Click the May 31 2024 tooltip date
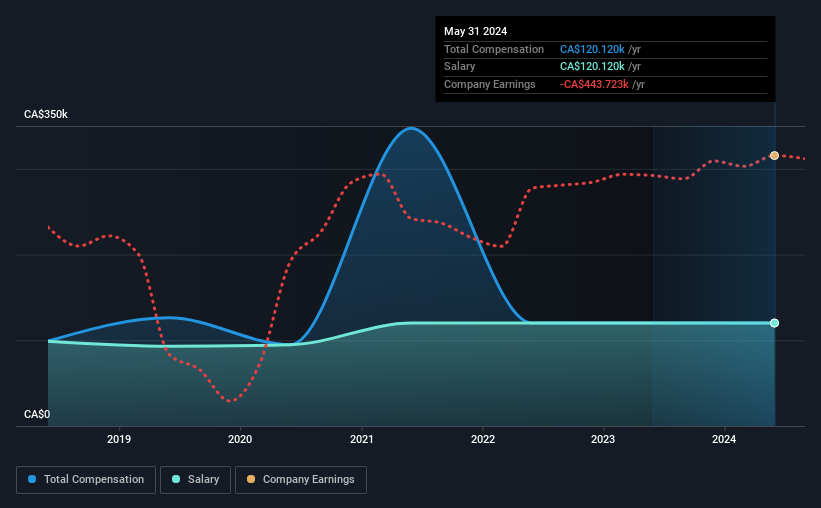Viewport: 821px width, 508px height. coord(475,31)
